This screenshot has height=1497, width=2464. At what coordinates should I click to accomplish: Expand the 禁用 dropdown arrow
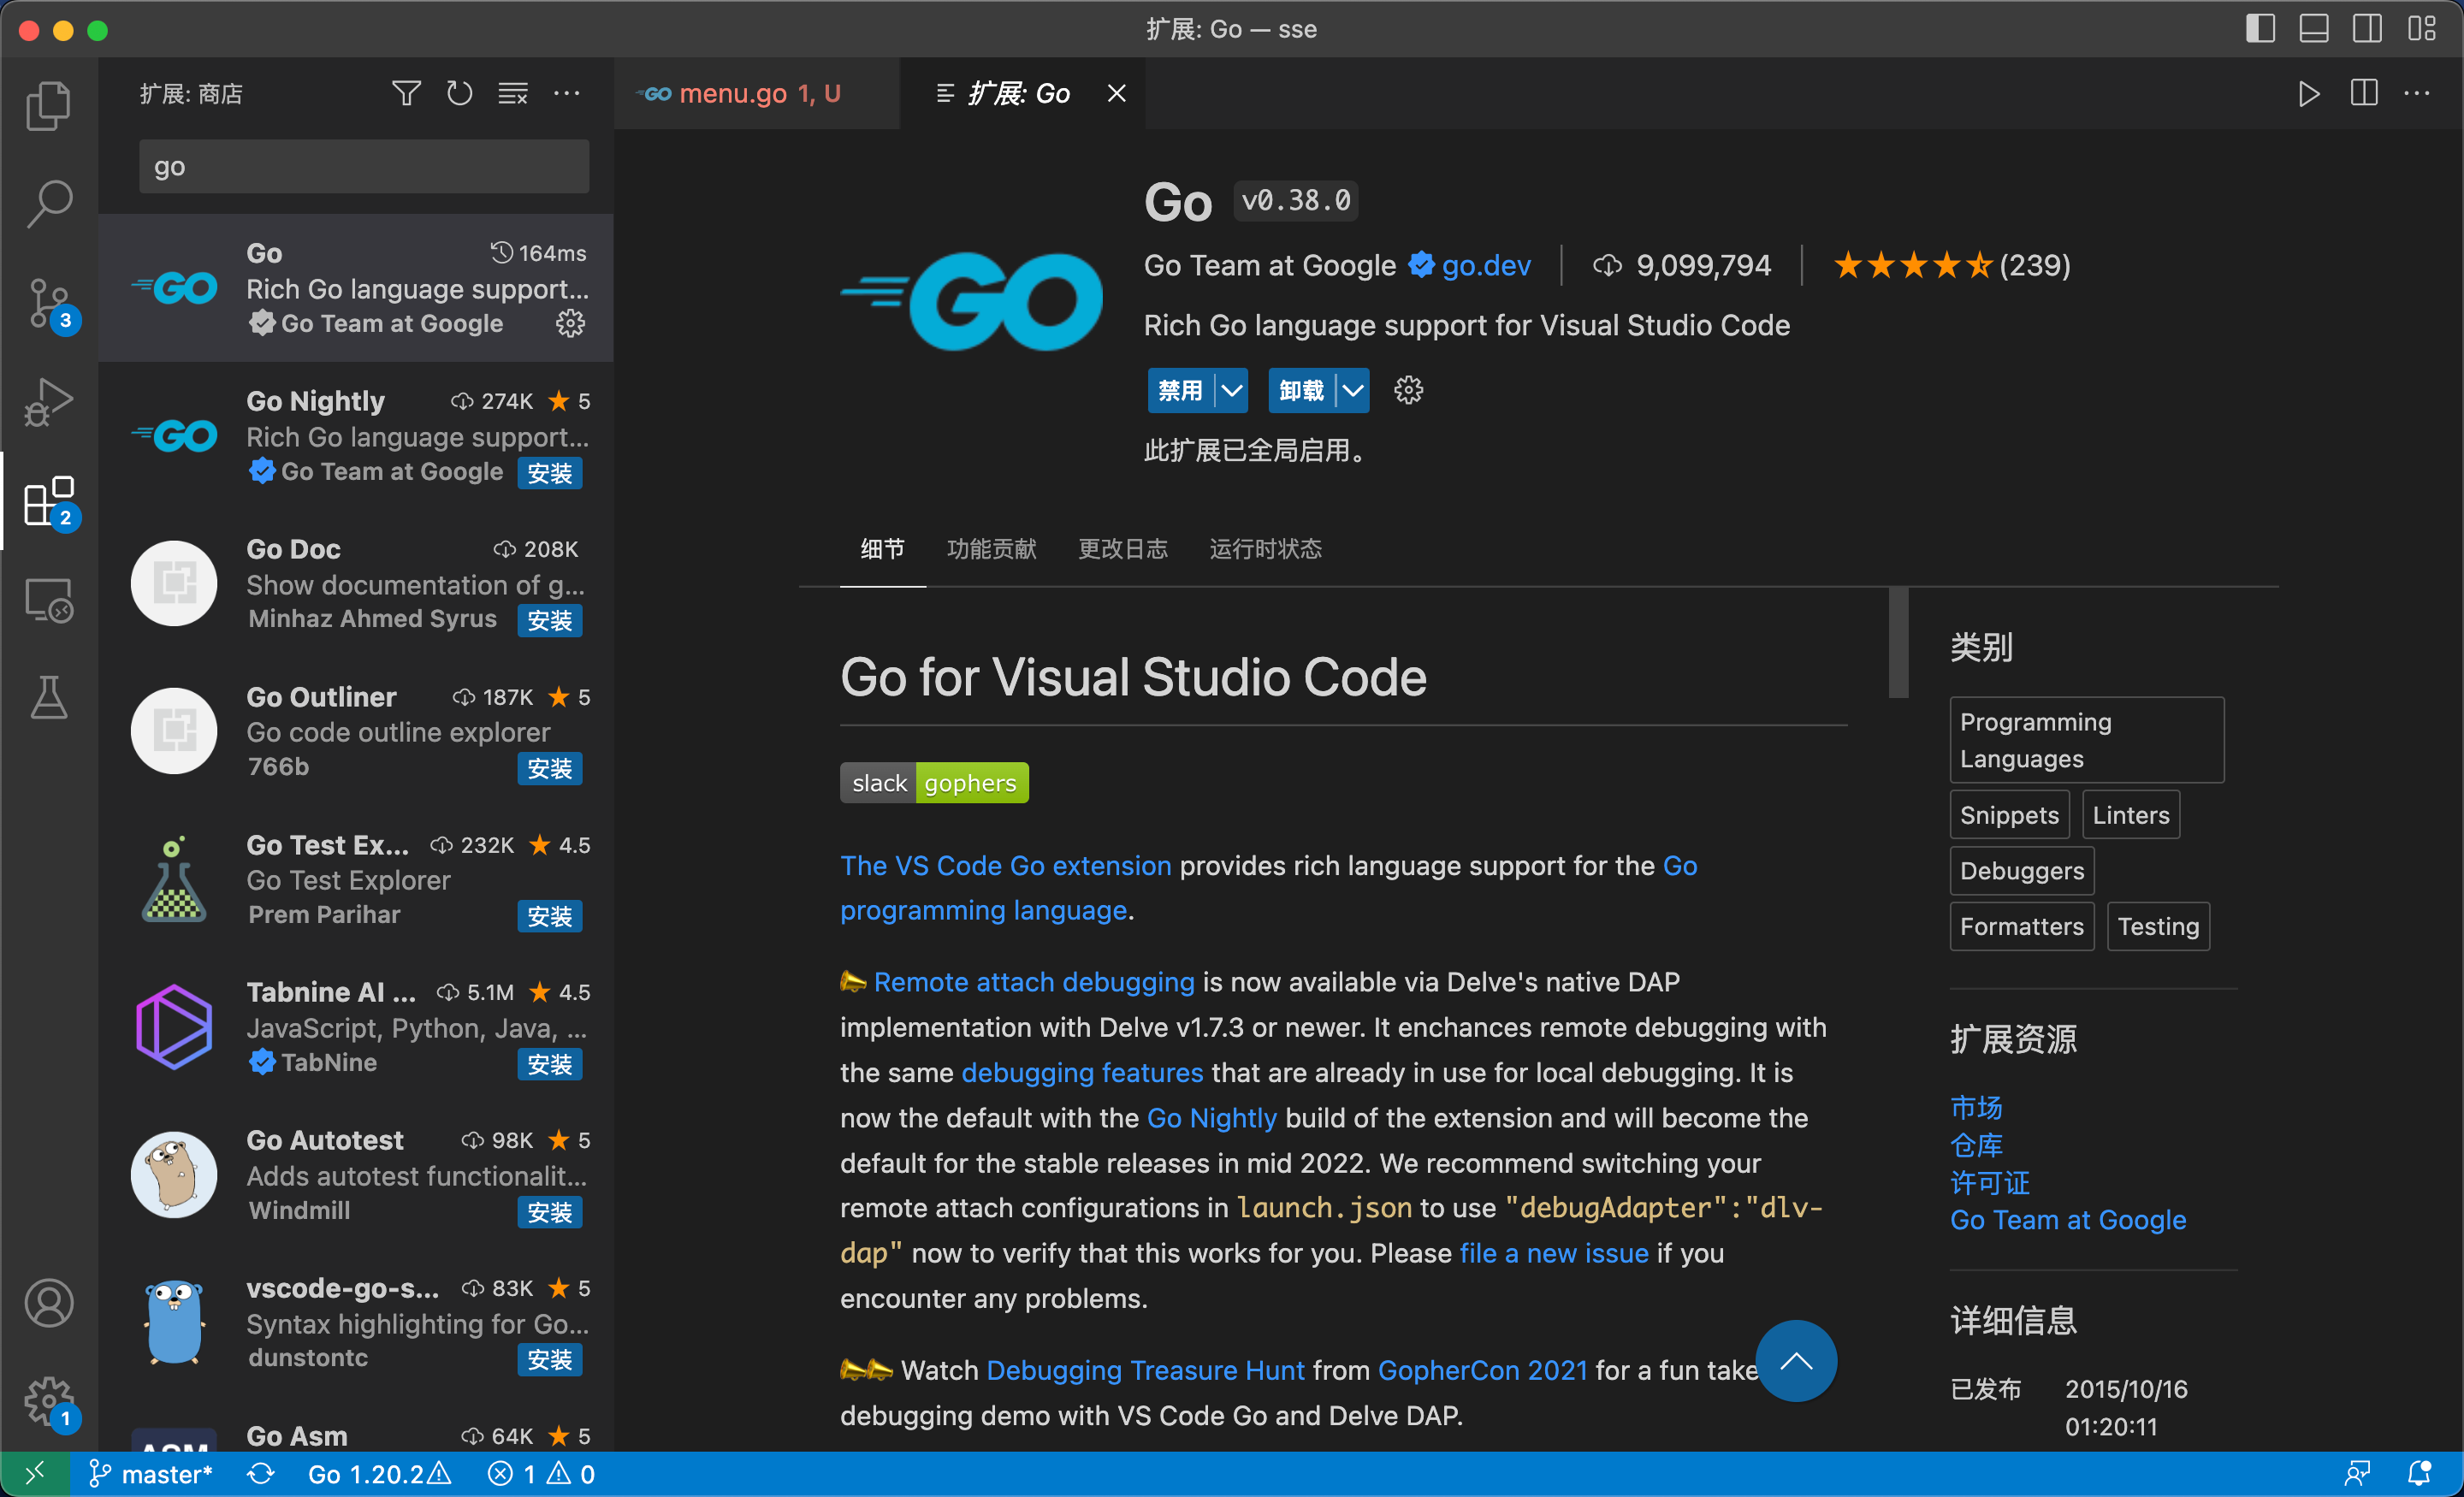(x=1232, y=390)
